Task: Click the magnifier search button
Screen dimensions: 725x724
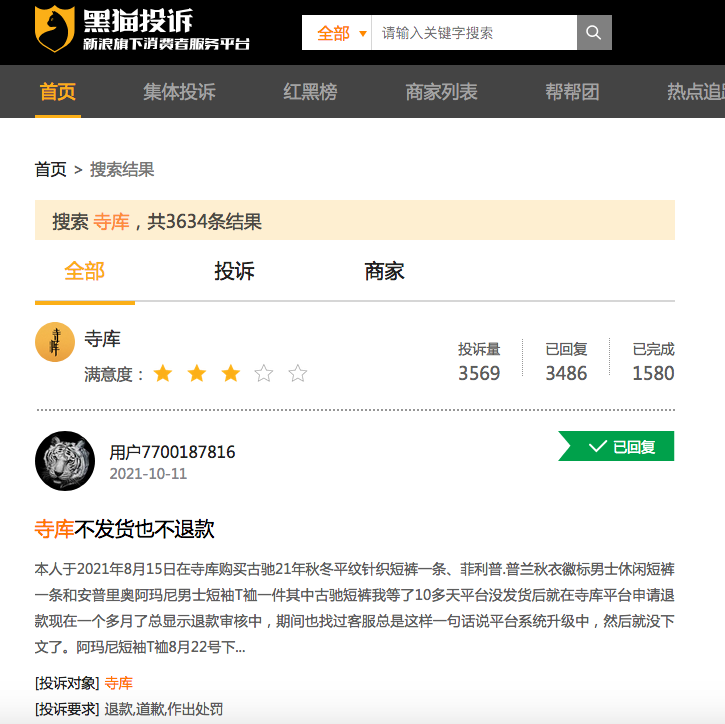Action: coord(594,32)
